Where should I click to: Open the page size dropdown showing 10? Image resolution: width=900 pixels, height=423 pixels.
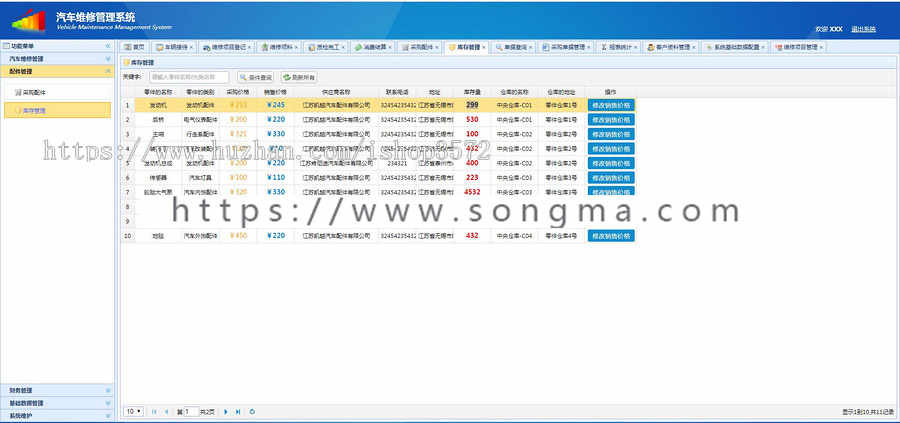point(134,412)
